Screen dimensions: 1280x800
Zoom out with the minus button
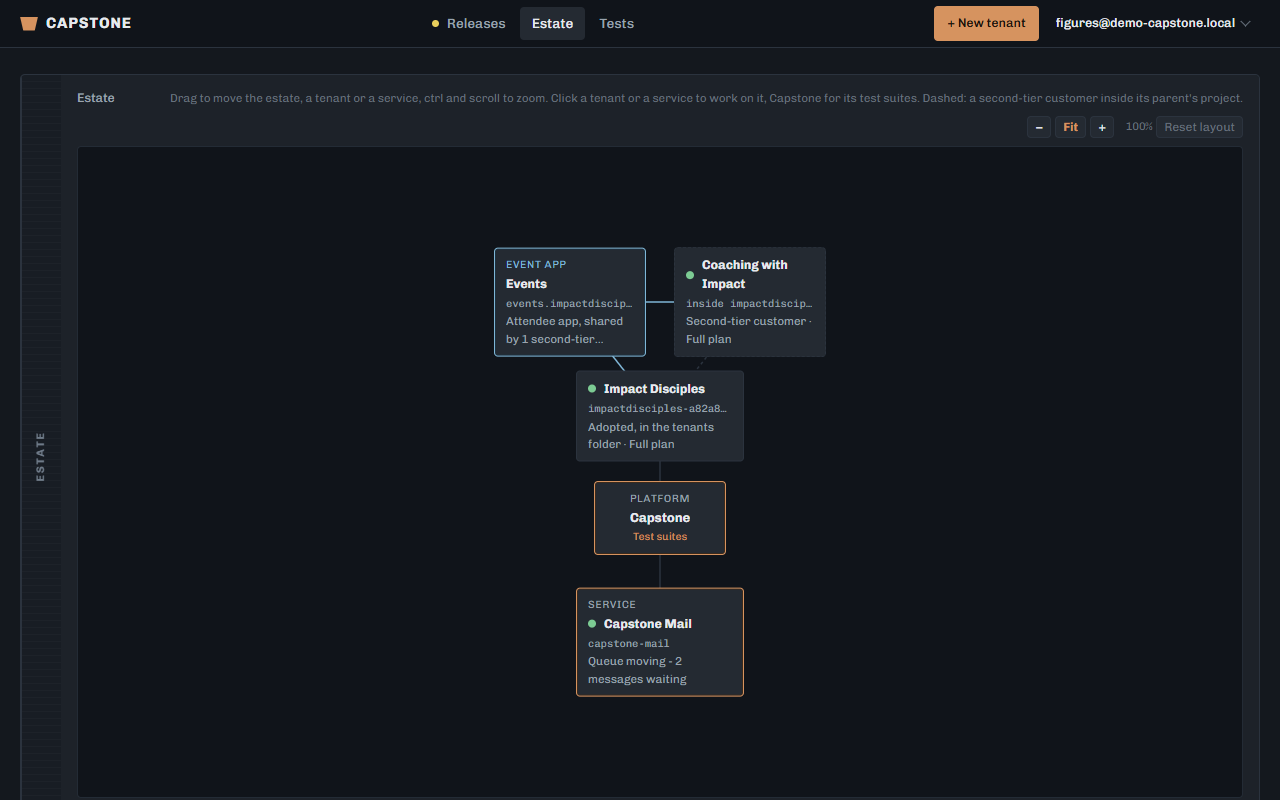point(1039,127)
